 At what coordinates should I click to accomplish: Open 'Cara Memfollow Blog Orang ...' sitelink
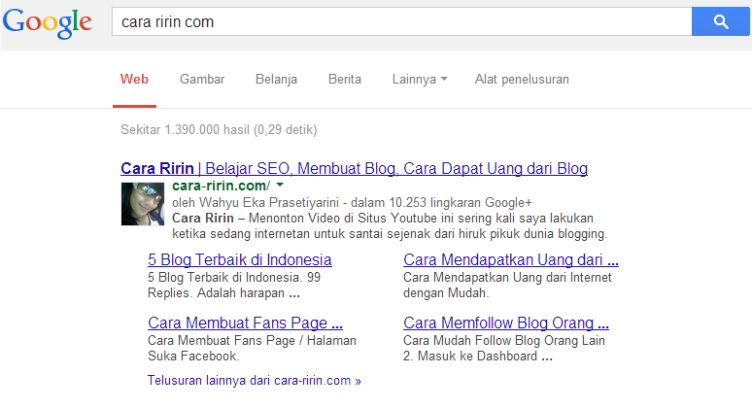(506, 323)
